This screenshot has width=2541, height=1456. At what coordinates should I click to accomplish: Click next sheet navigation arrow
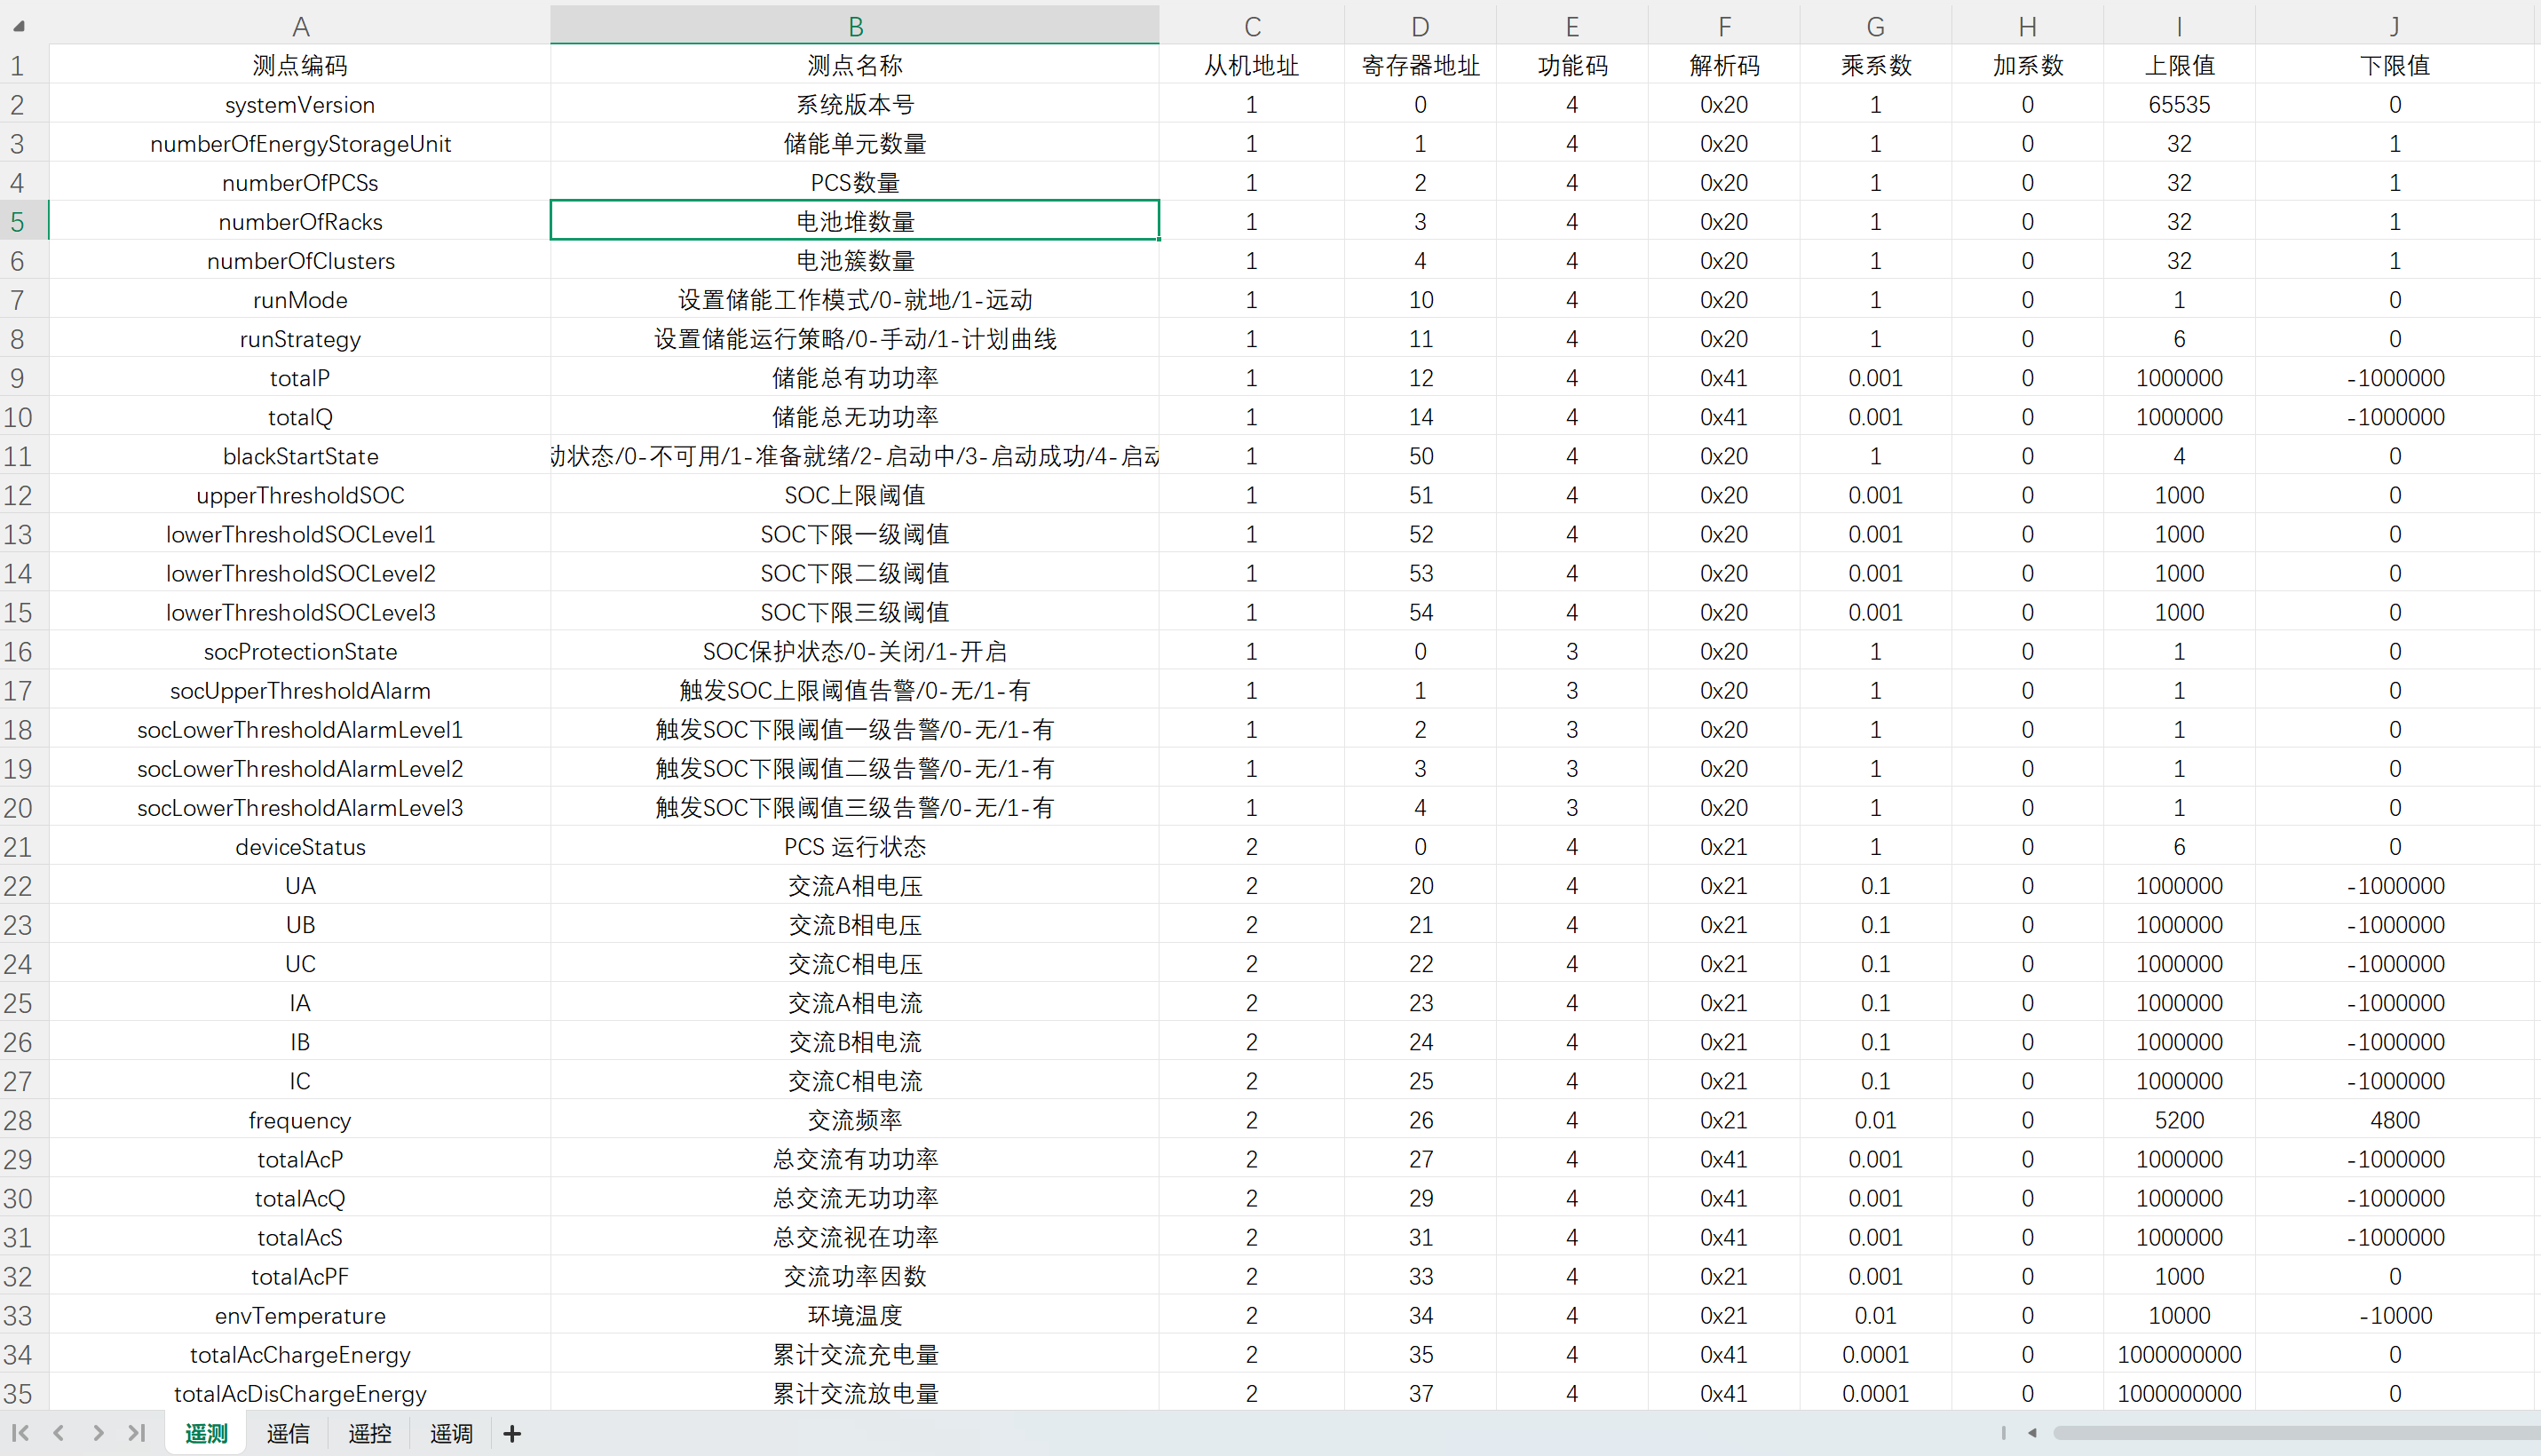(x=98, y=1433)
